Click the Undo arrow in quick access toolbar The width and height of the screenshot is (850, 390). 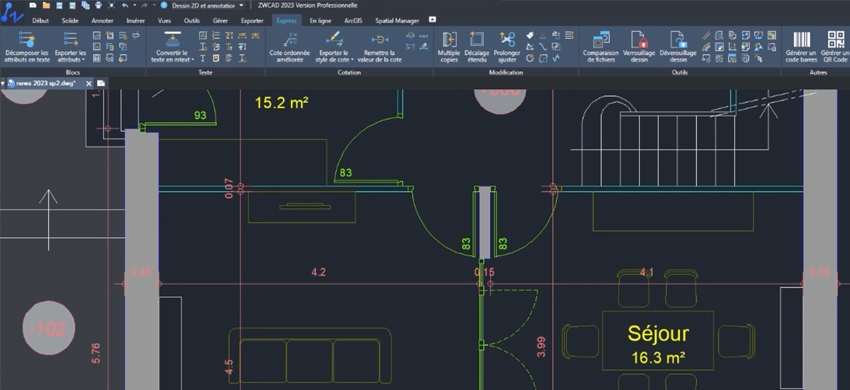coord(125,5)
